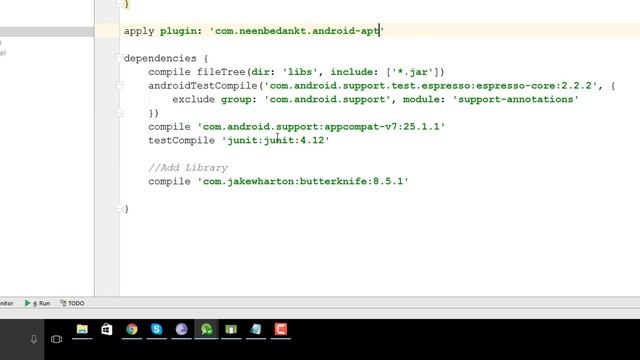Click the 'libs' string literal
Viewport: 640px width, 360px height.
(300, 72)
